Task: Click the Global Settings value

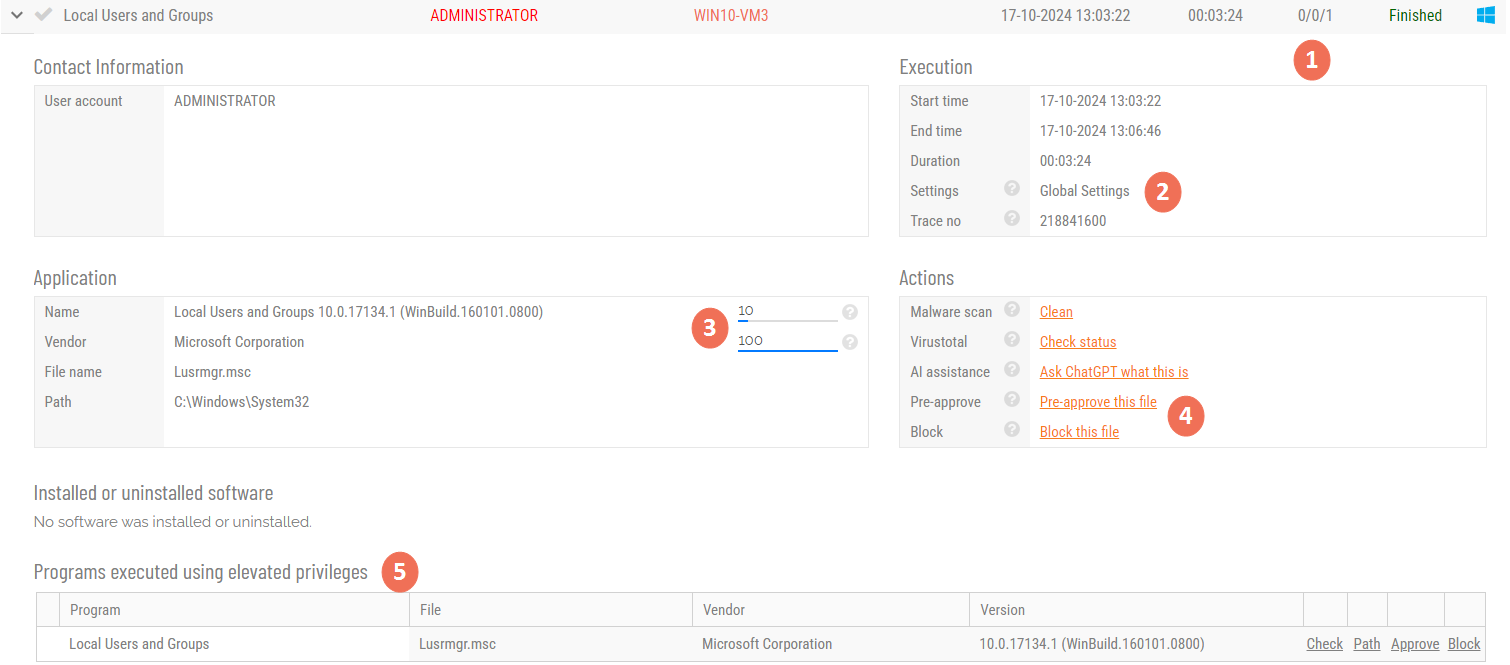Action: tap(1084, 191)
